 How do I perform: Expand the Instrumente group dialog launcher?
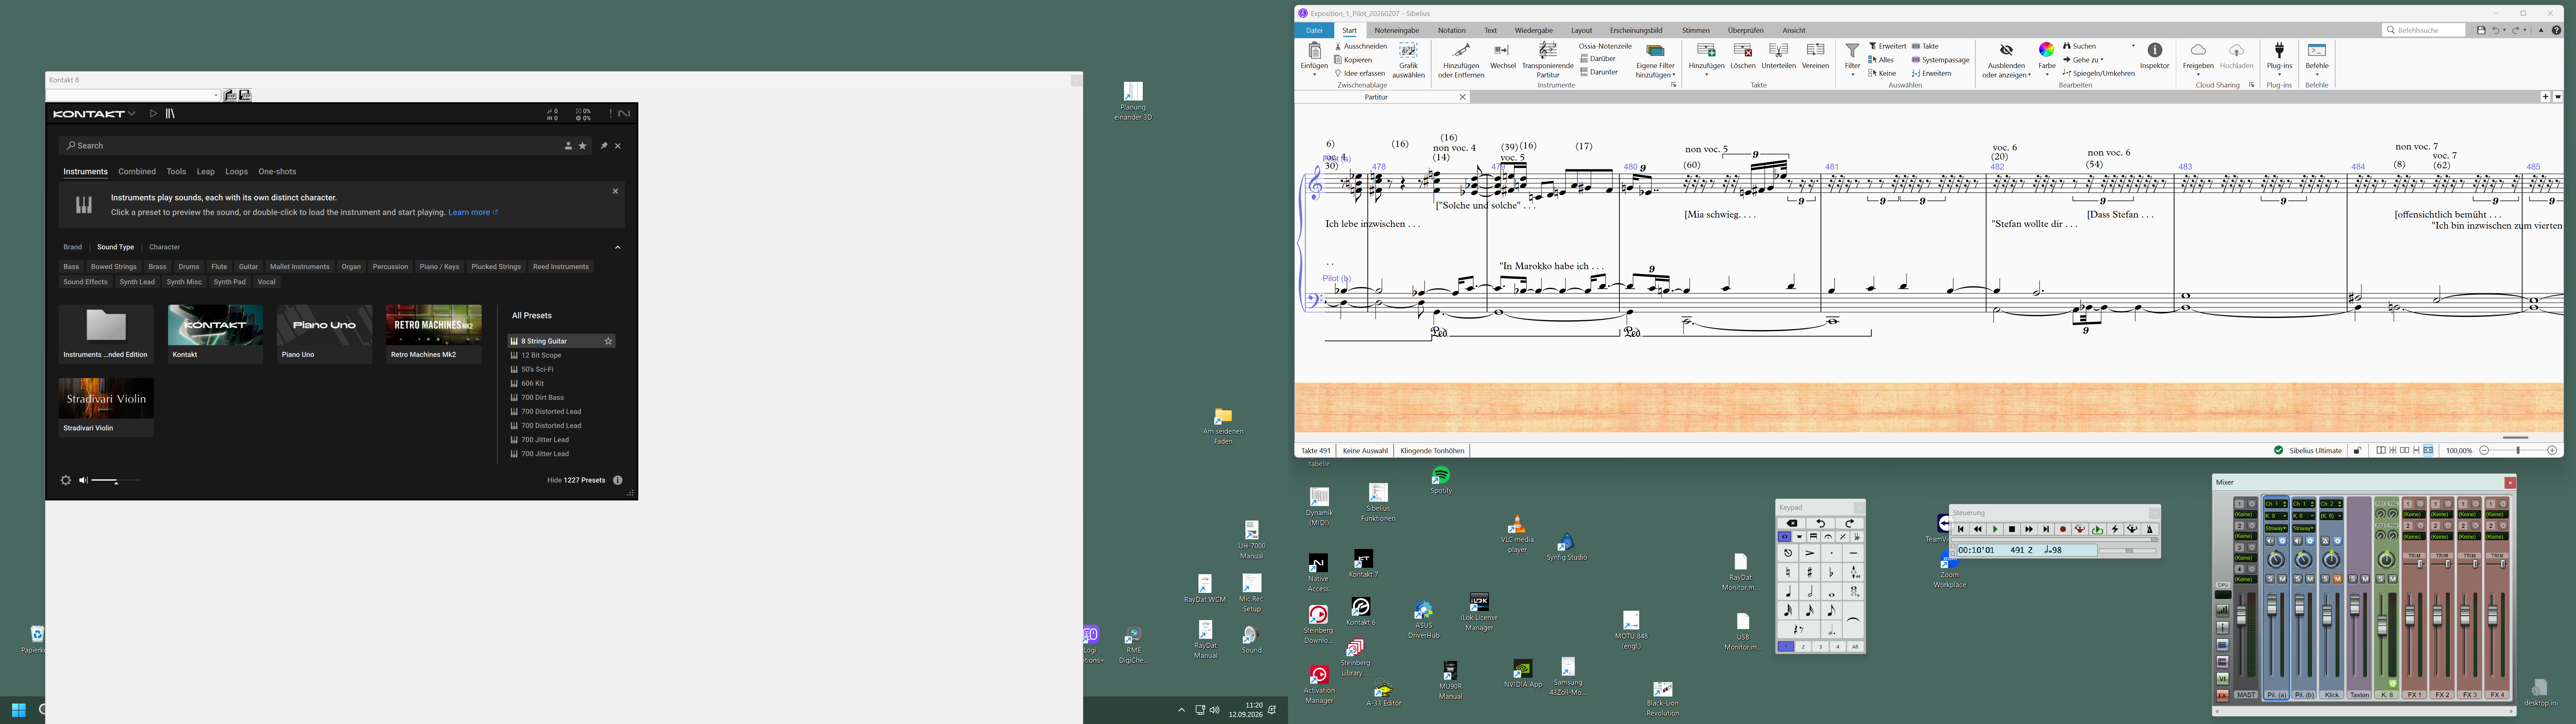point(1674,85)
